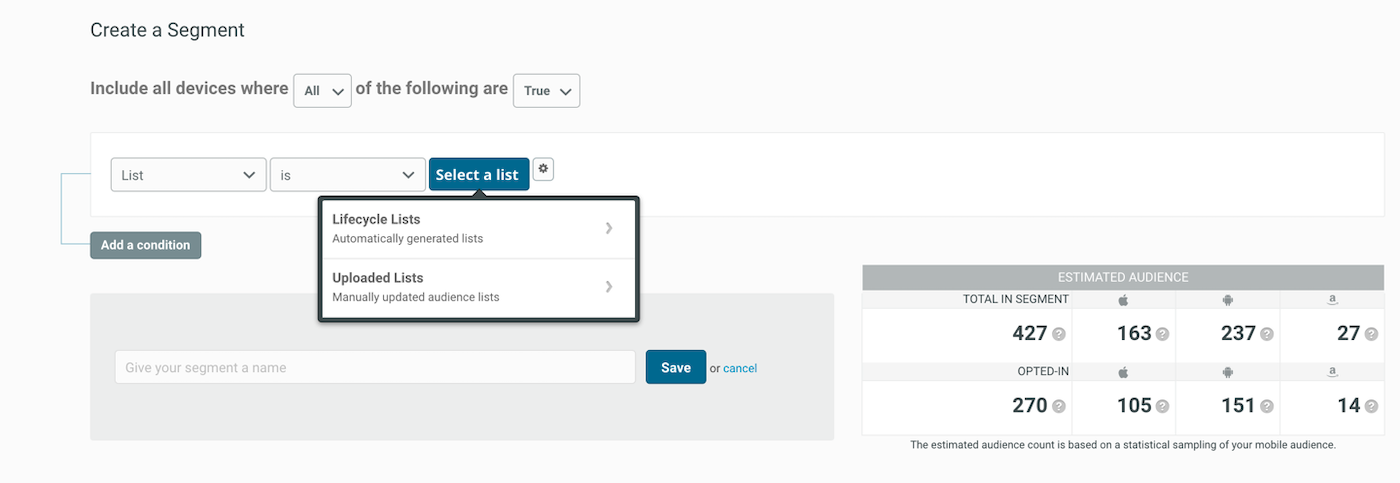Focus the segment name input field
This screenshot has width=1400, height=483.
375,367
